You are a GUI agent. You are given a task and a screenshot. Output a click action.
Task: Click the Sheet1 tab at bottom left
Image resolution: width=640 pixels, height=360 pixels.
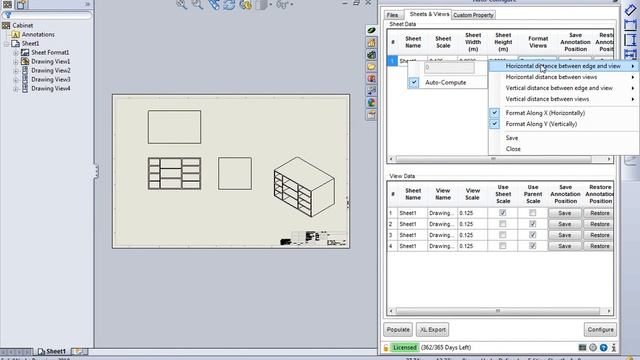(x=52, y=351)
